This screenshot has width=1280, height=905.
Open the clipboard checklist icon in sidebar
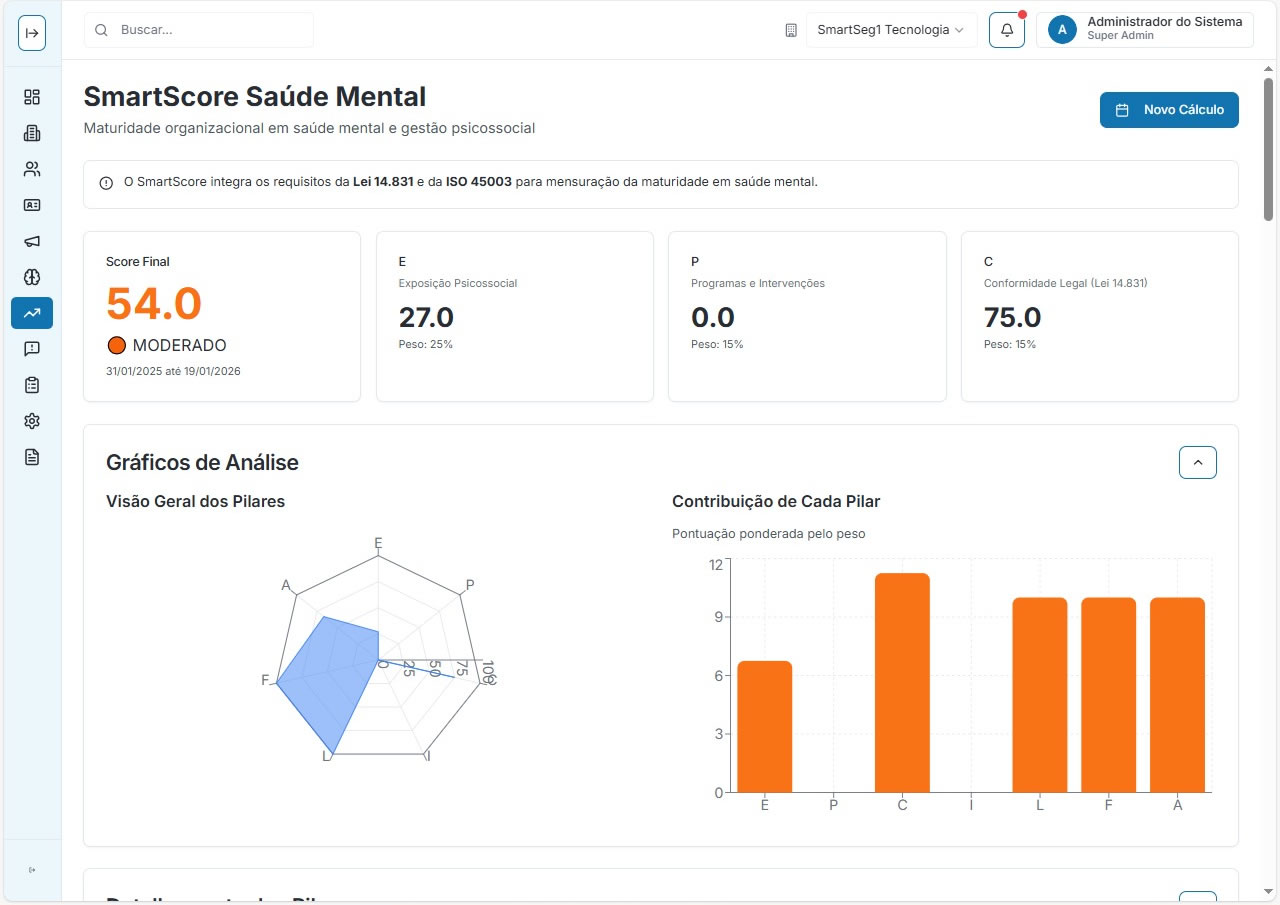coord(31,385)
